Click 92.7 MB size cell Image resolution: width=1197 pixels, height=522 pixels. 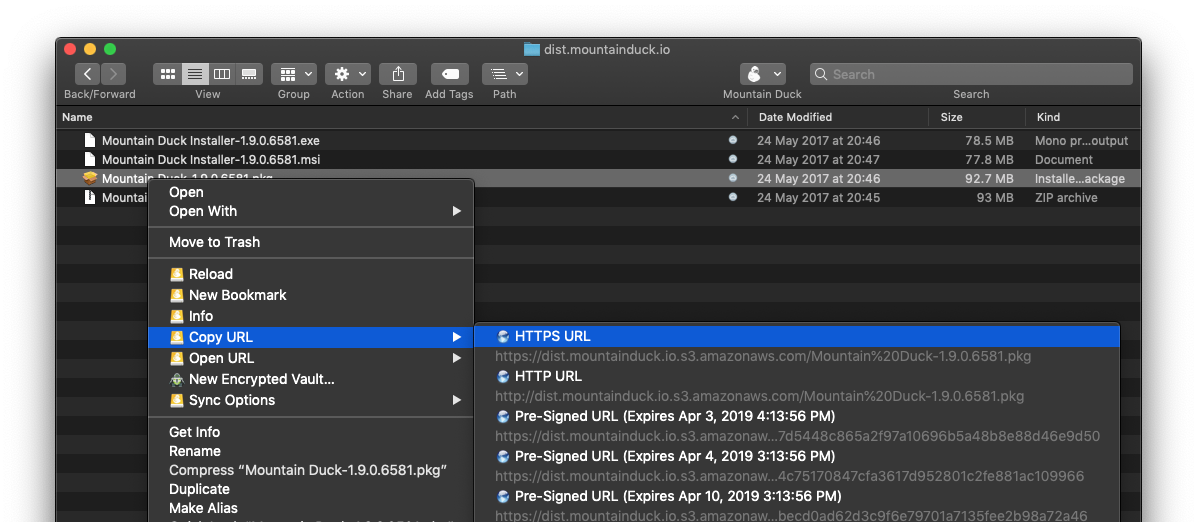coord(988,179)
